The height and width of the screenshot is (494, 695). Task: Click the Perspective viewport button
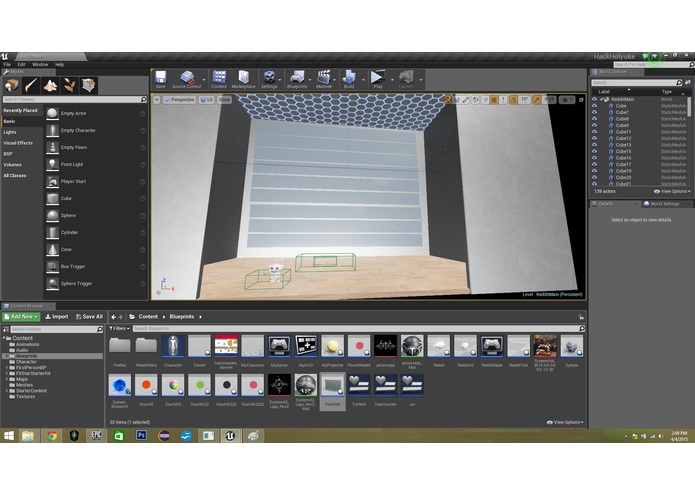pyautogui.click(x=180, y=100)
